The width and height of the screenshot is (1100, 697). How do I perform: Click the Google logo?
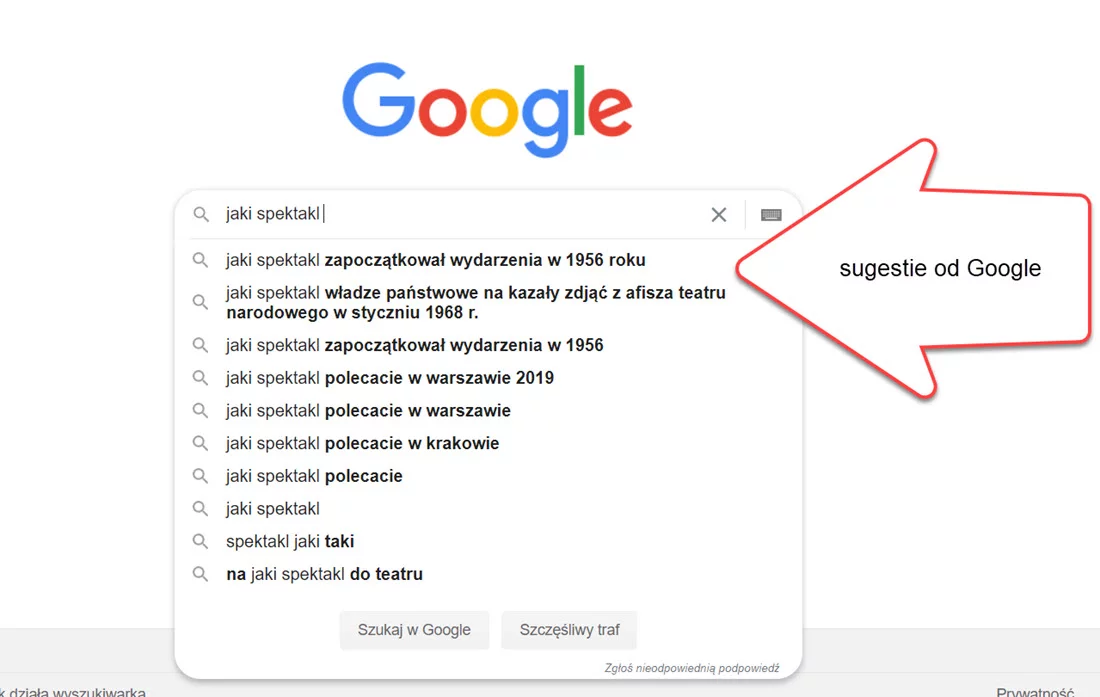[487, 106]
